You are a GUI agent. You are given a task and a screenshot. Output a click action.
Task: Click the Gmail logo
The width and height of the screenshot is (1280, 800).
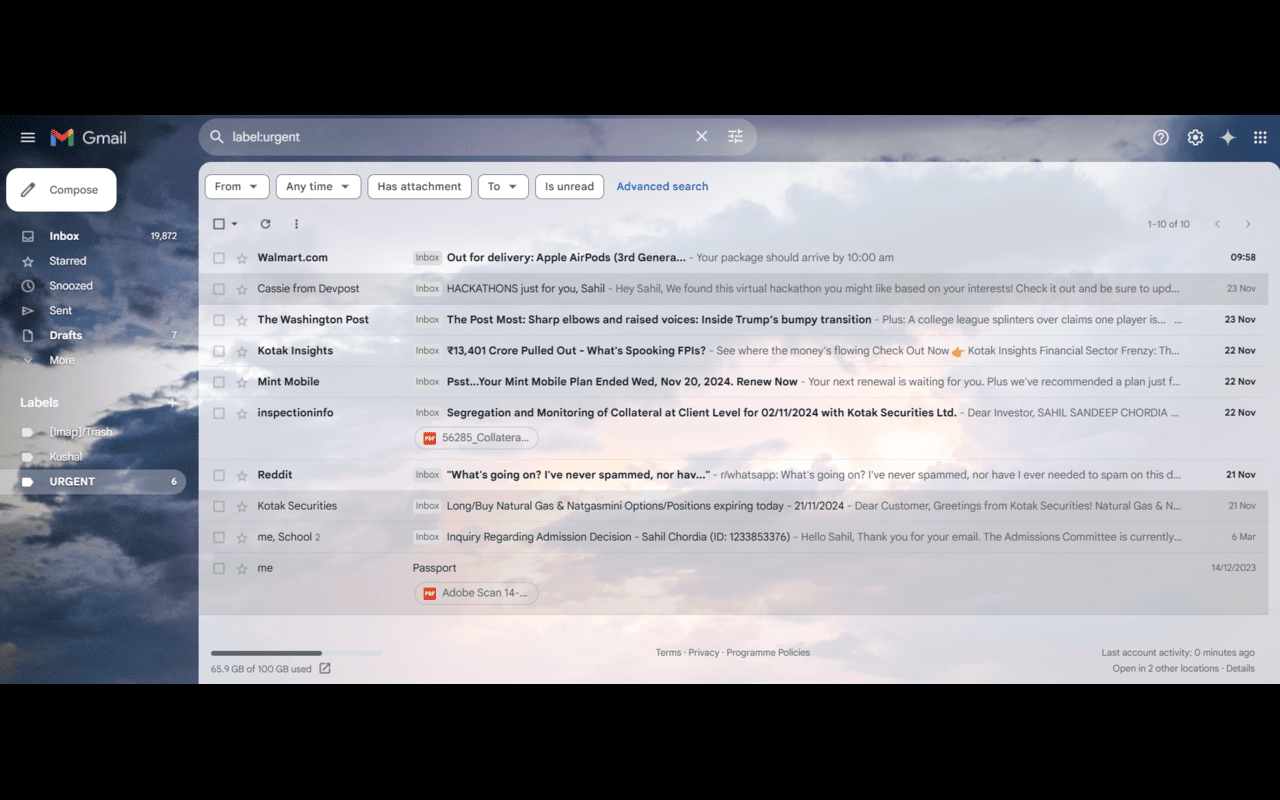click(x=89, y=138)
